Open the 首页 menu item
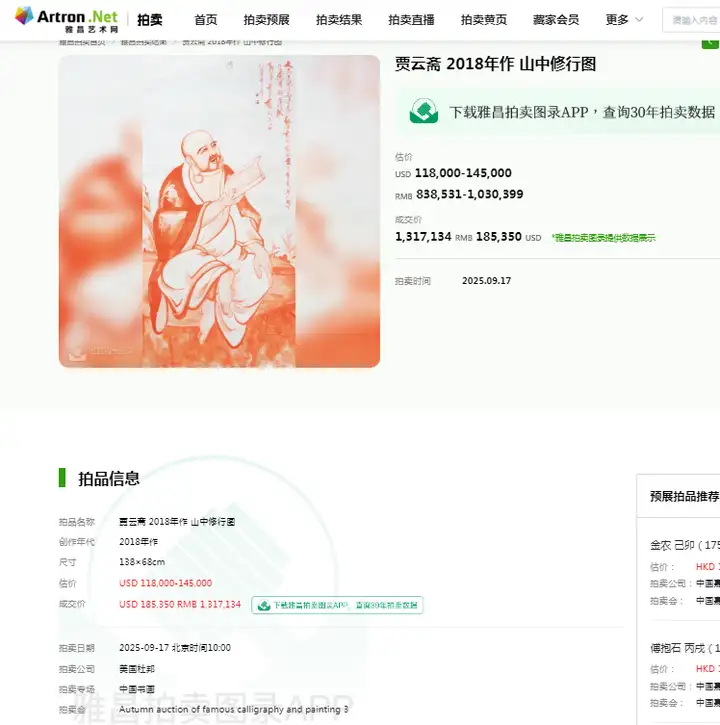The image size is (720, 725). point(206,20)
